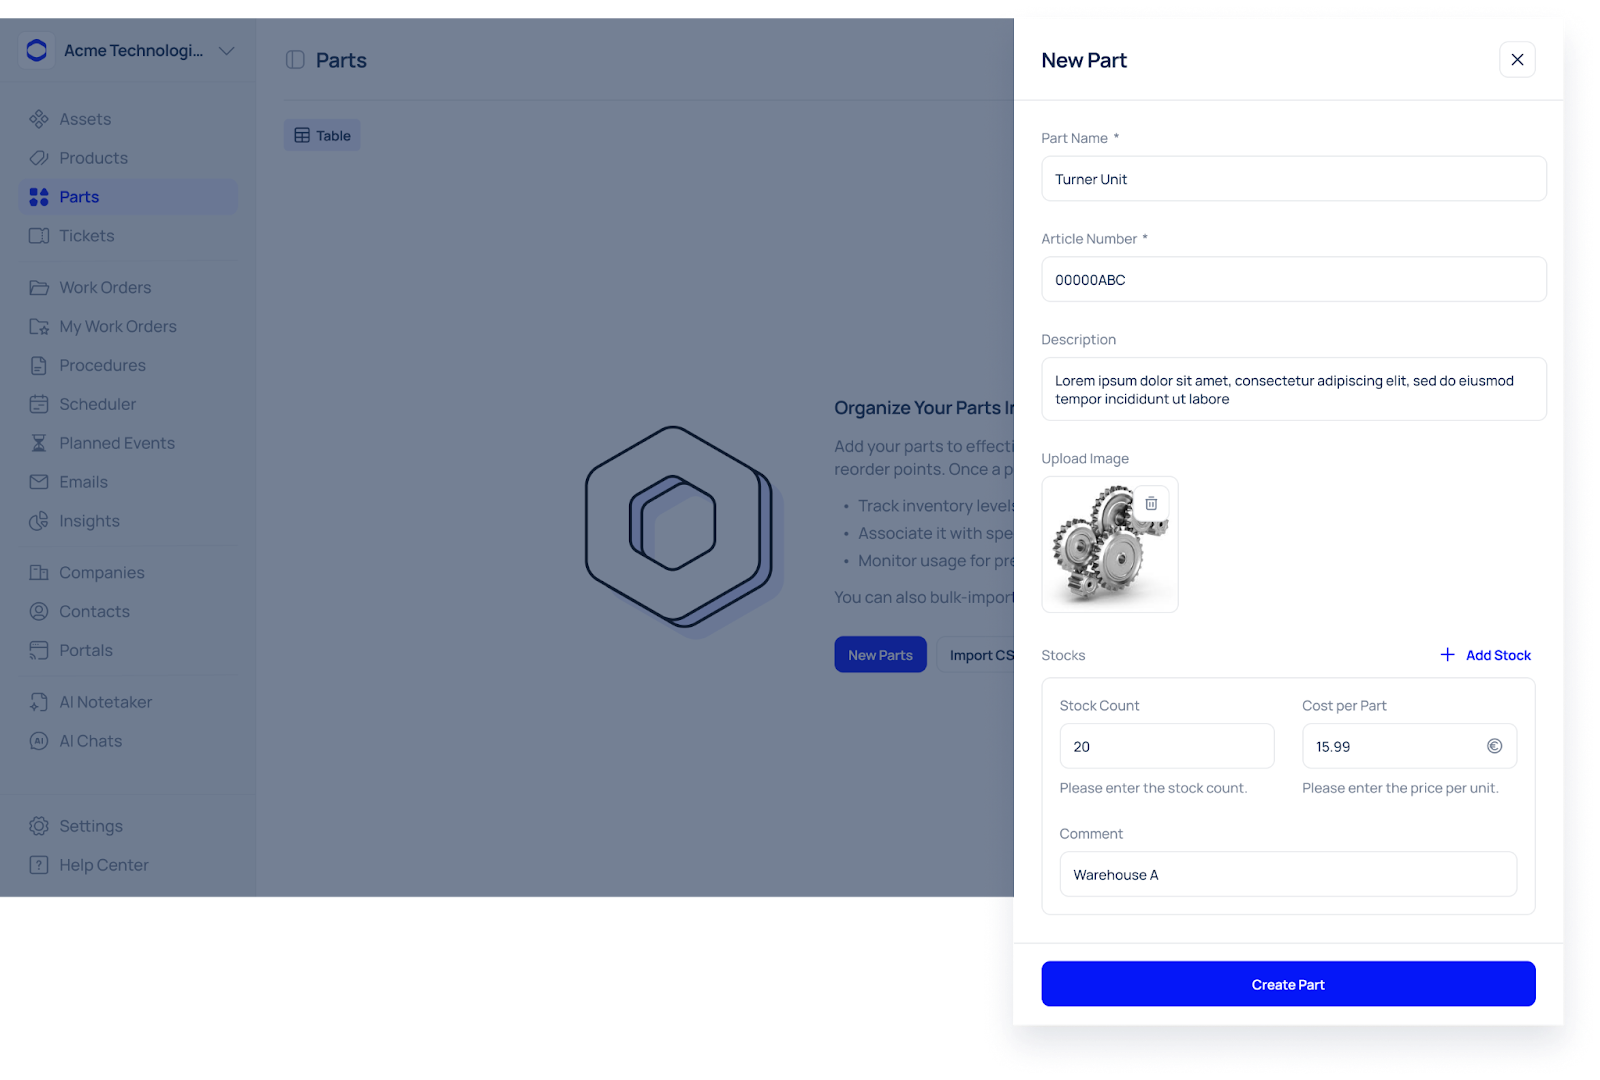Open Planned Events label in sidebar

pos(117,443)
